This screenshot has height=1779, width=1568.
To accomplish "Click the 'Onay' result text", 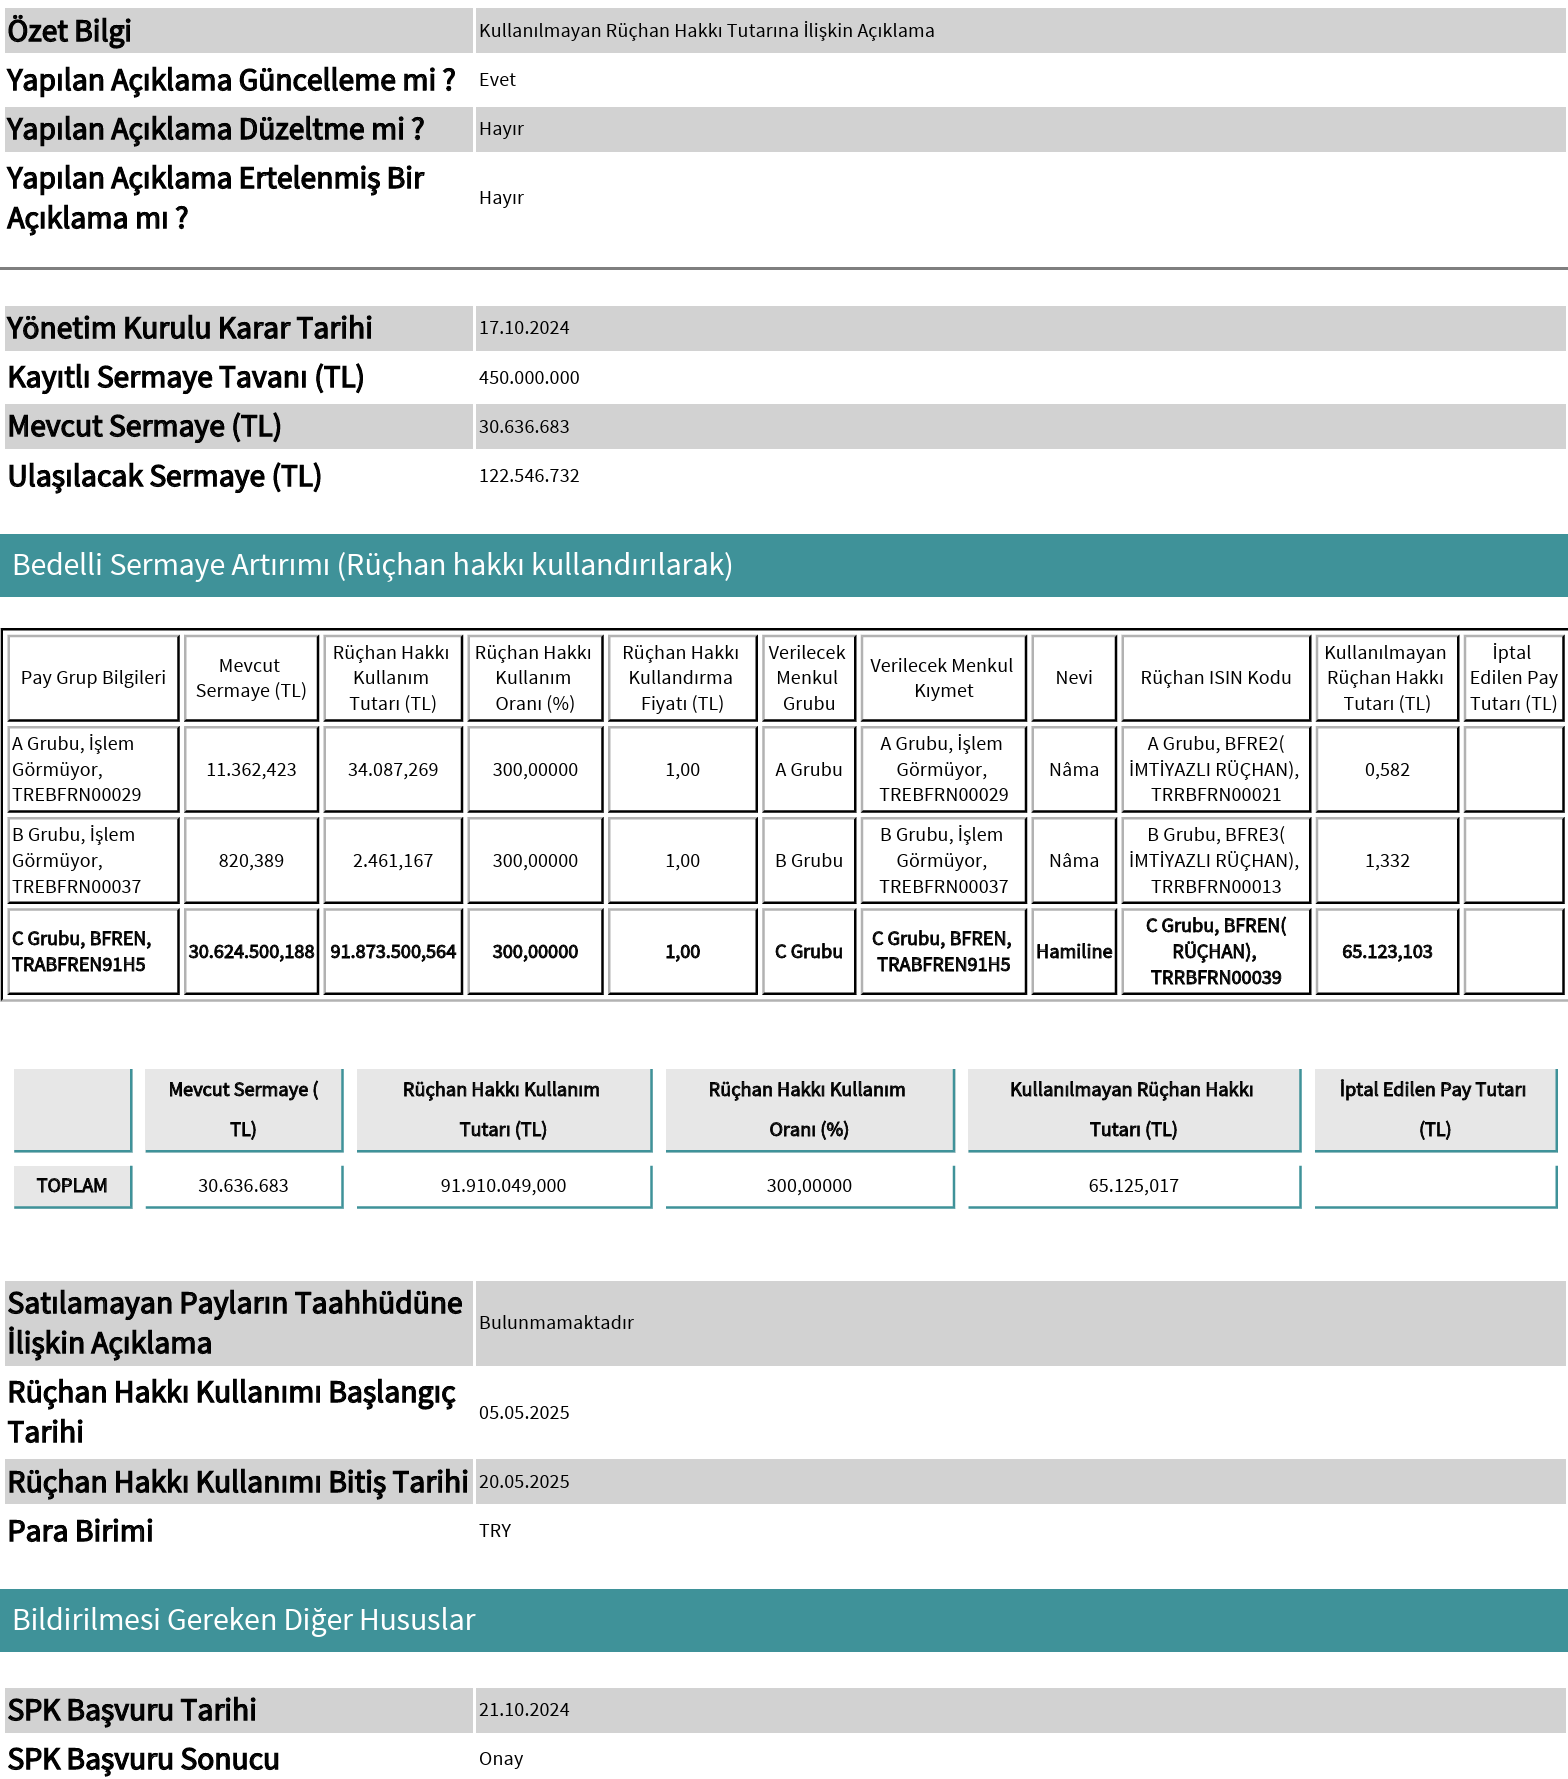I will 501,1759.
